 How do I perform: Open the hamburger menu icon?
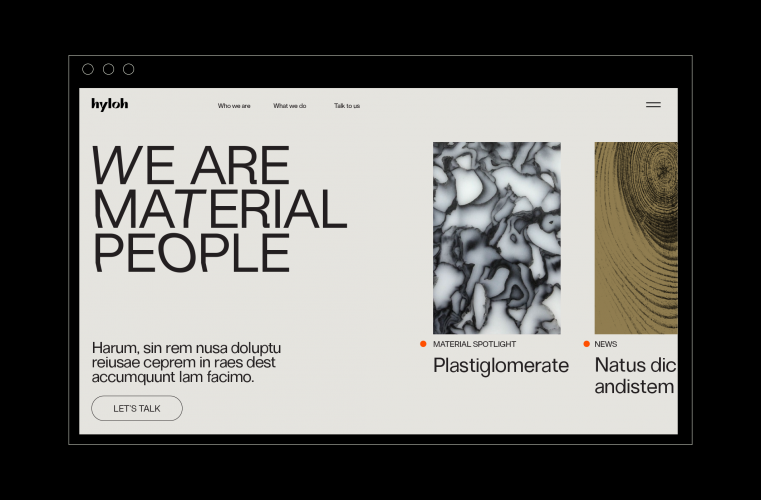[x=653, y=104]
